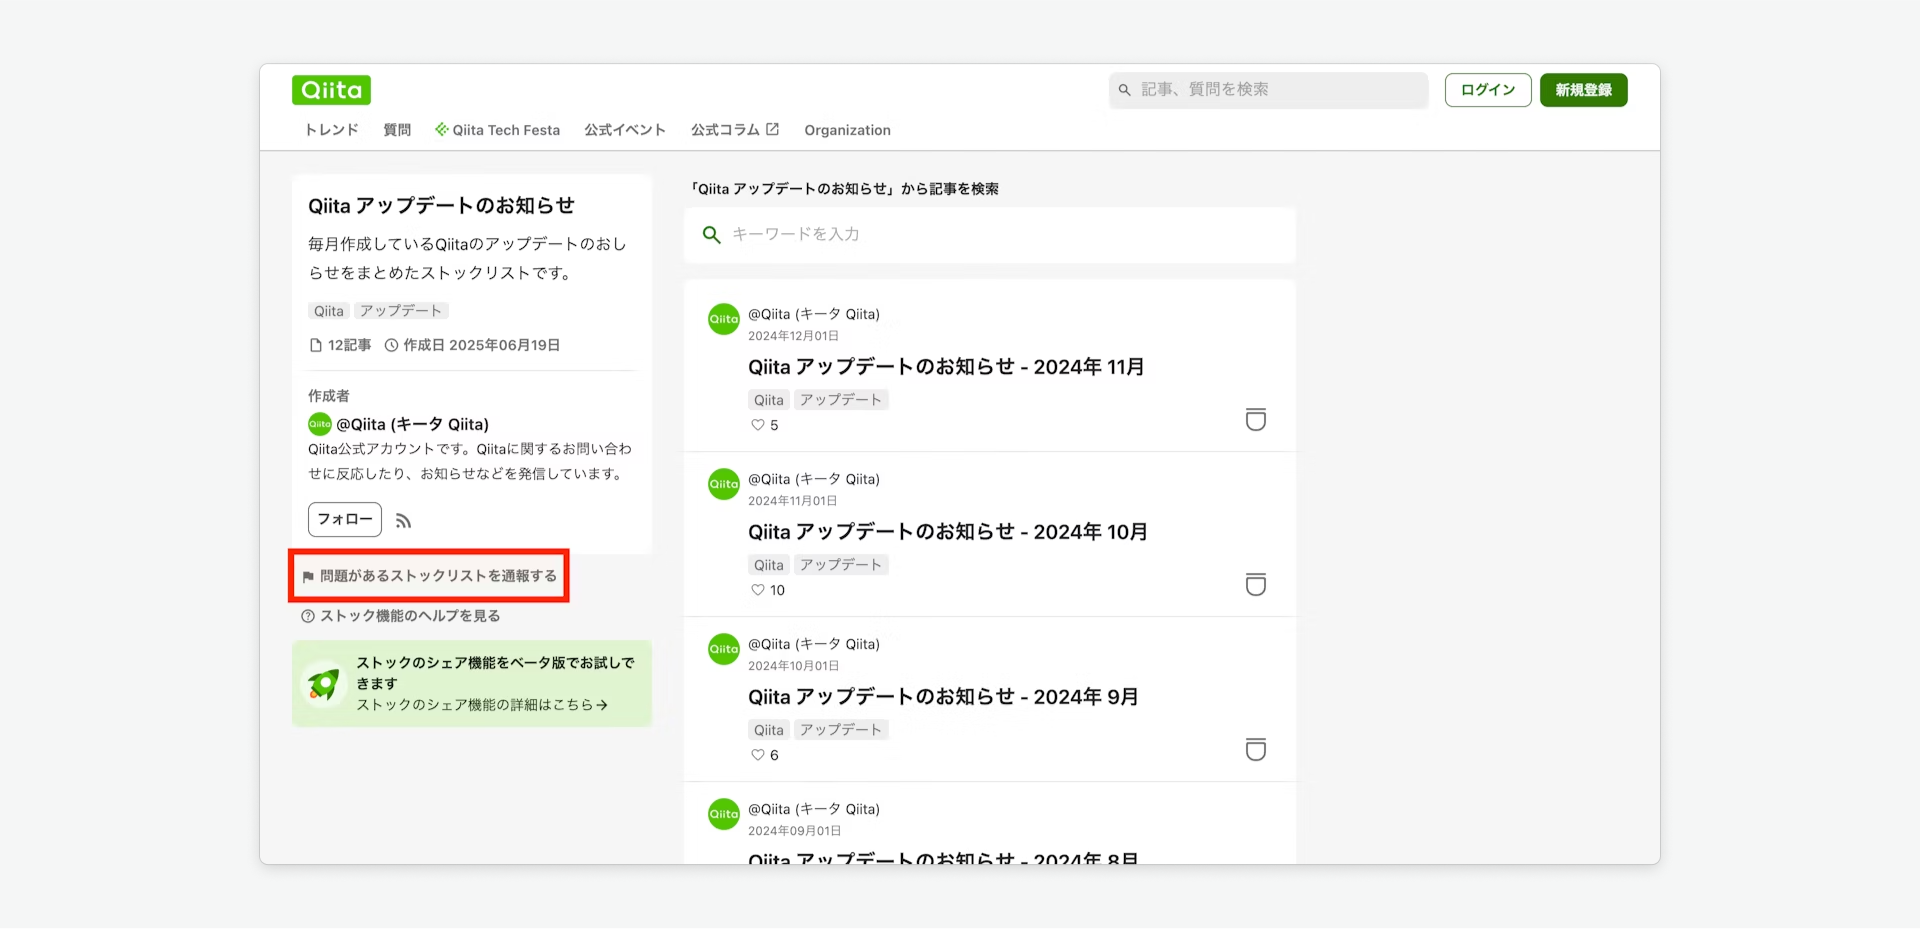The width and height of the screenshot is (1920, 929).
Task: Open the トレンド tab
Action: coord(331,130)
